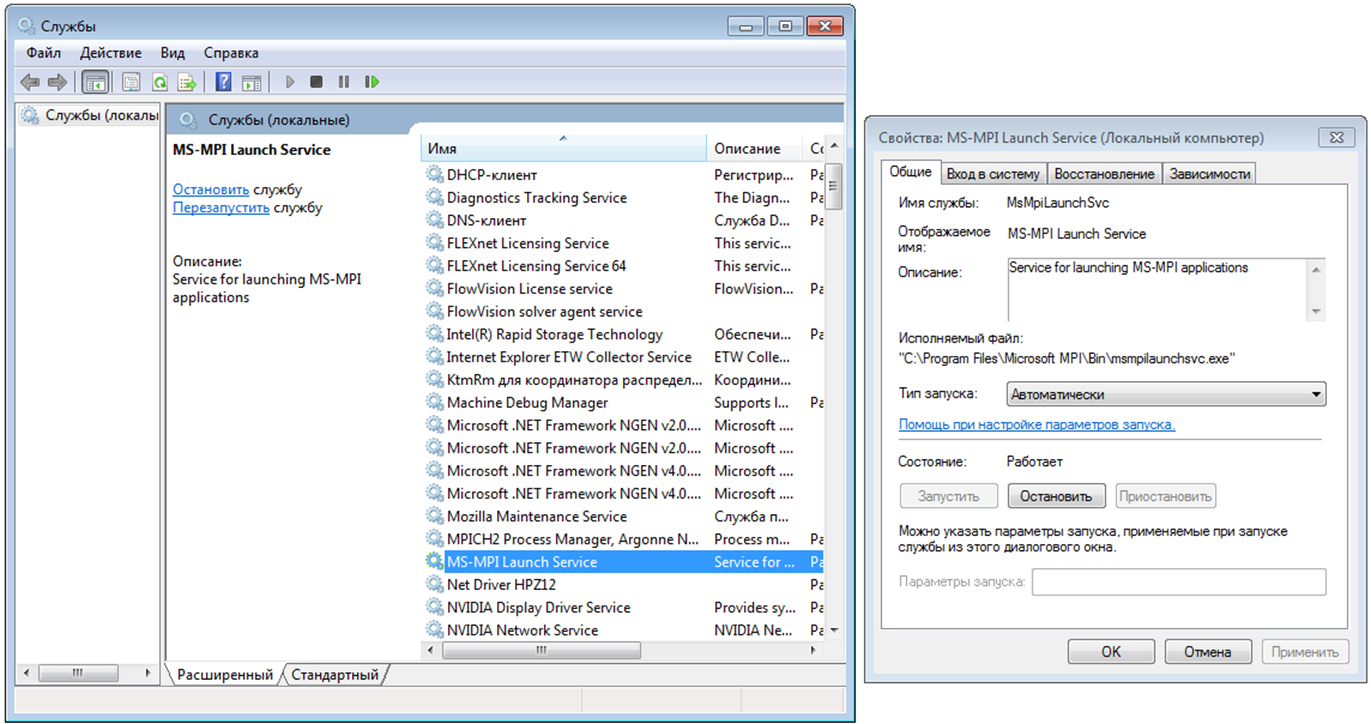Select Internet Explorer ETW Collector Service row
The width and height of the screenshot is (1371, 724).
pyautogui.click(x=623, y=357)
